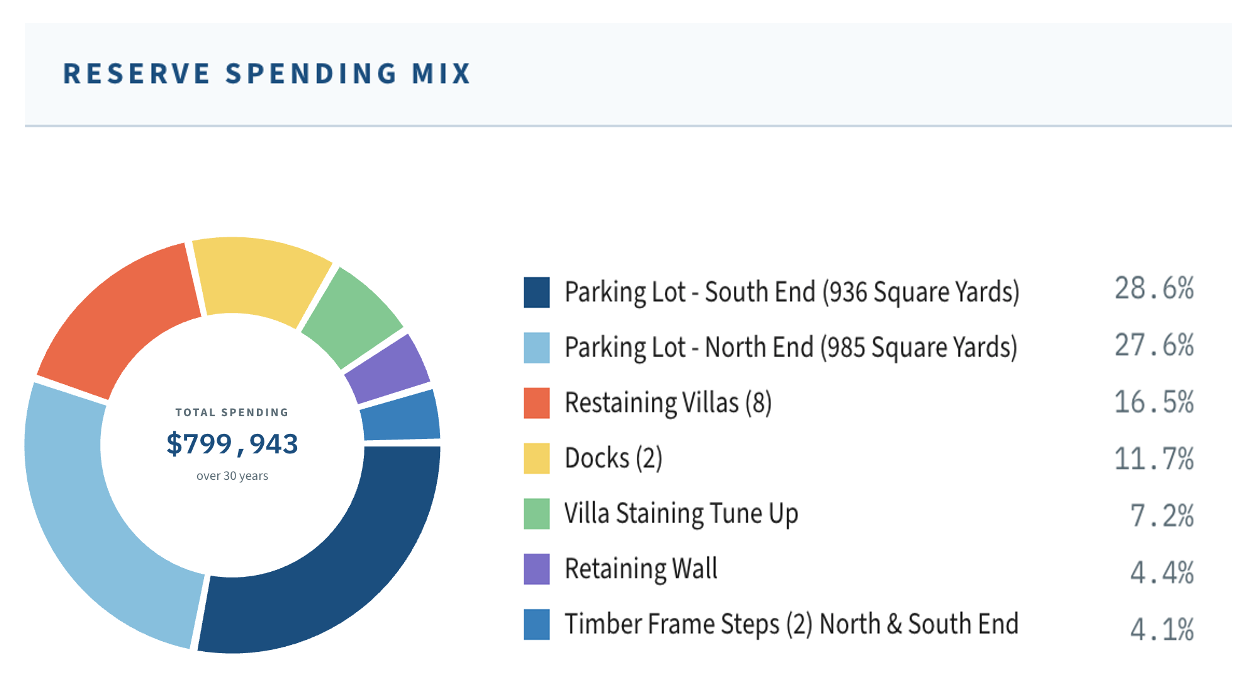1248x686 pixels.
Task: Select the small medium-blue donut chart segment
Action: click(x=402, y=416)
